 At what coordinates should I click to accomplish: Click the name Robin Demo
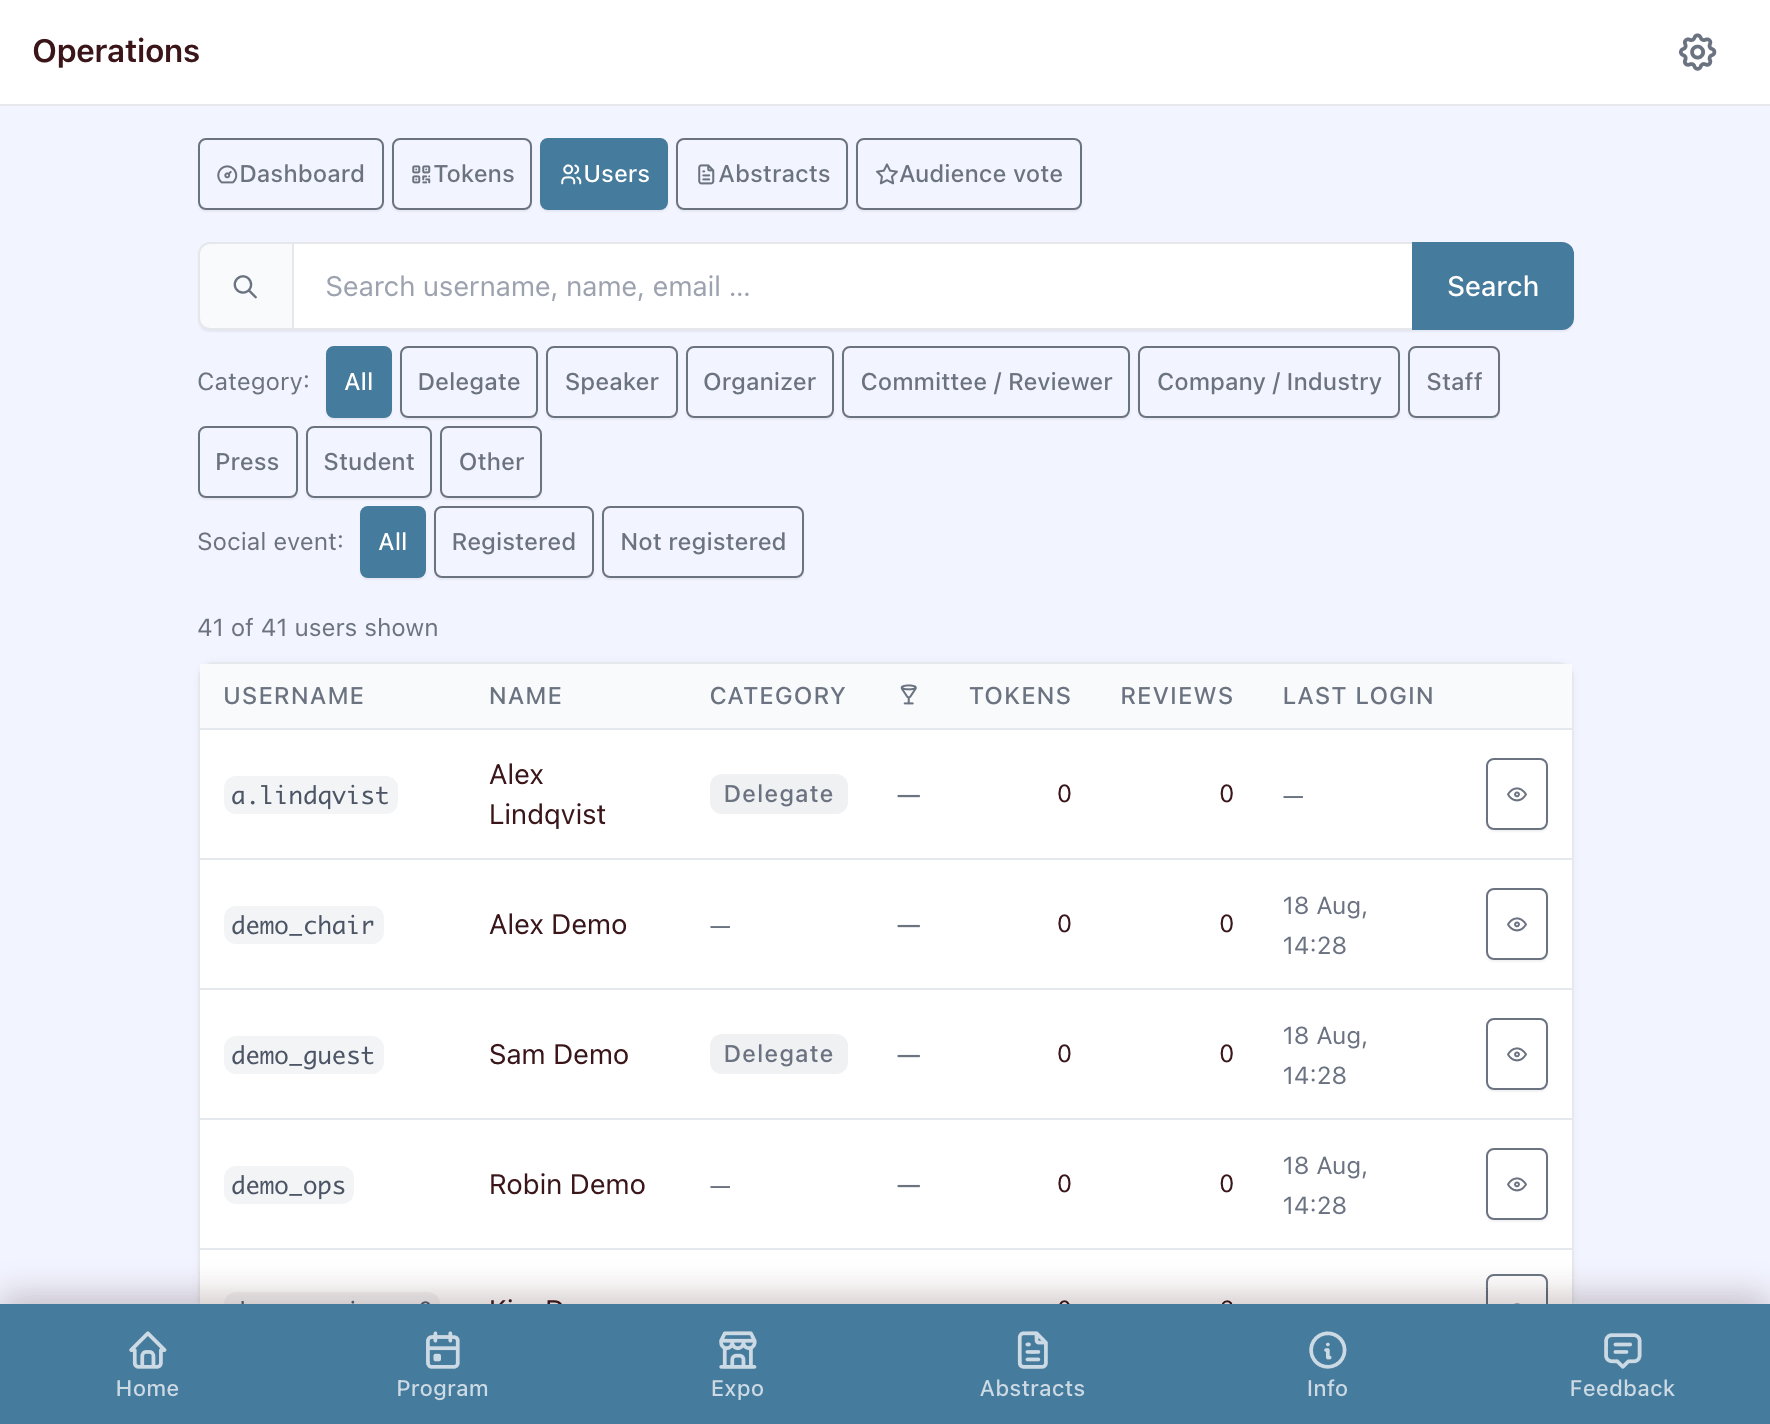pyautogui.click(x=567, y=1184)
